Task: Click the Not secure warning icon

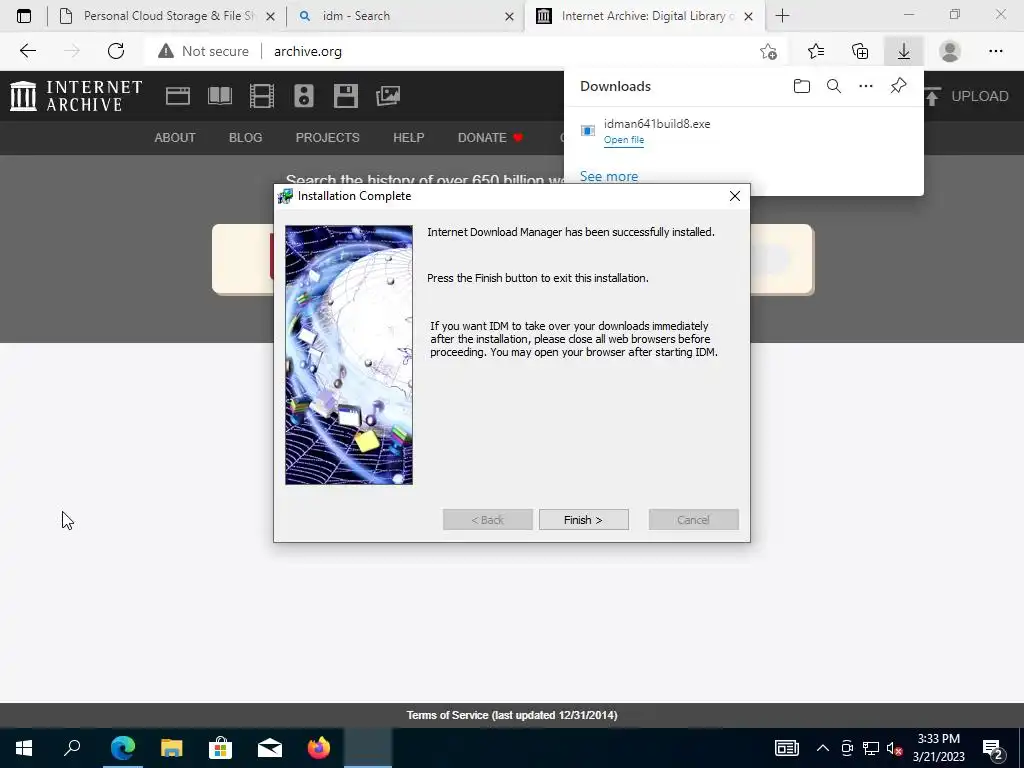Action: click(x=166, y=51)
